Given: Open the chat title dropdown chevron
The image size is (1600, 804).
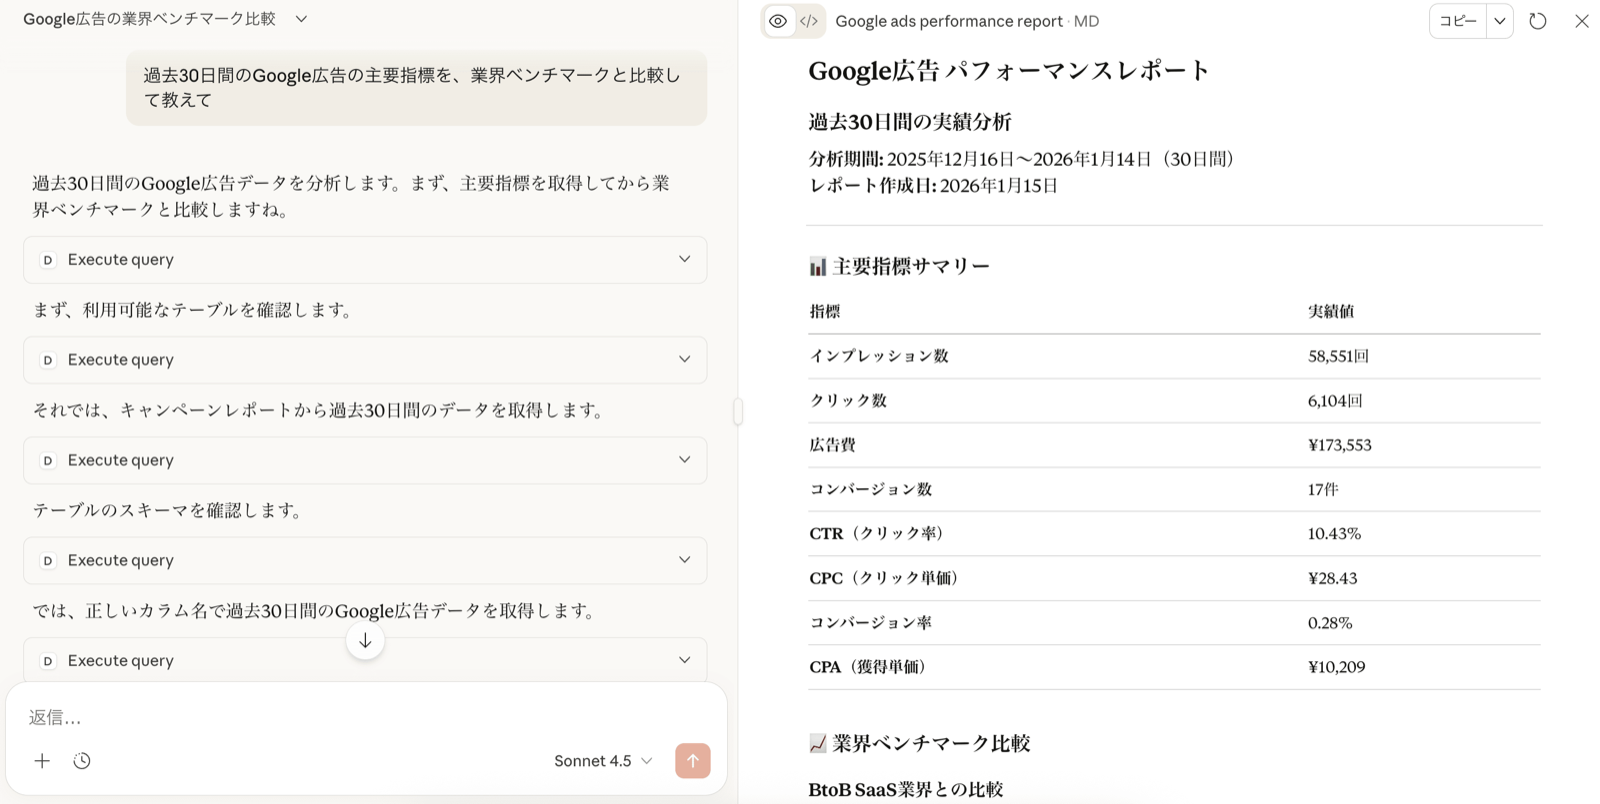Looking at the screenshot, I should click(301, 19).
